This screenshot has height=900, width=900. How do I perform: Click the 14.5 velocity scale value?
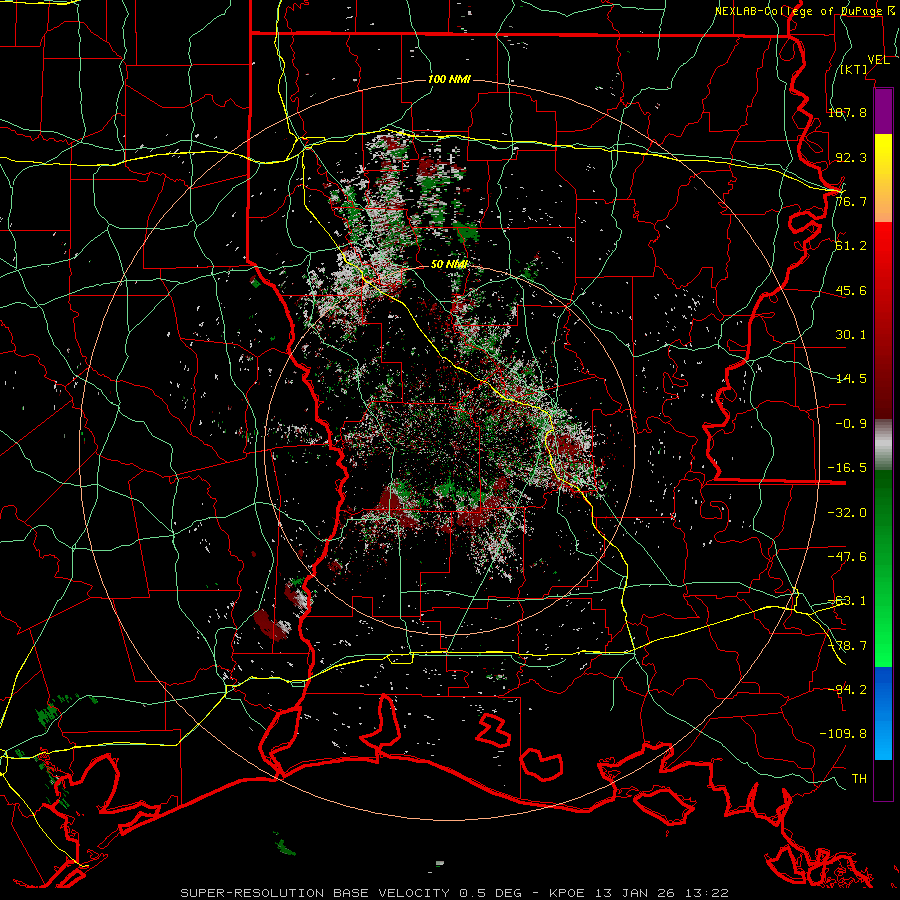[851, 379]
